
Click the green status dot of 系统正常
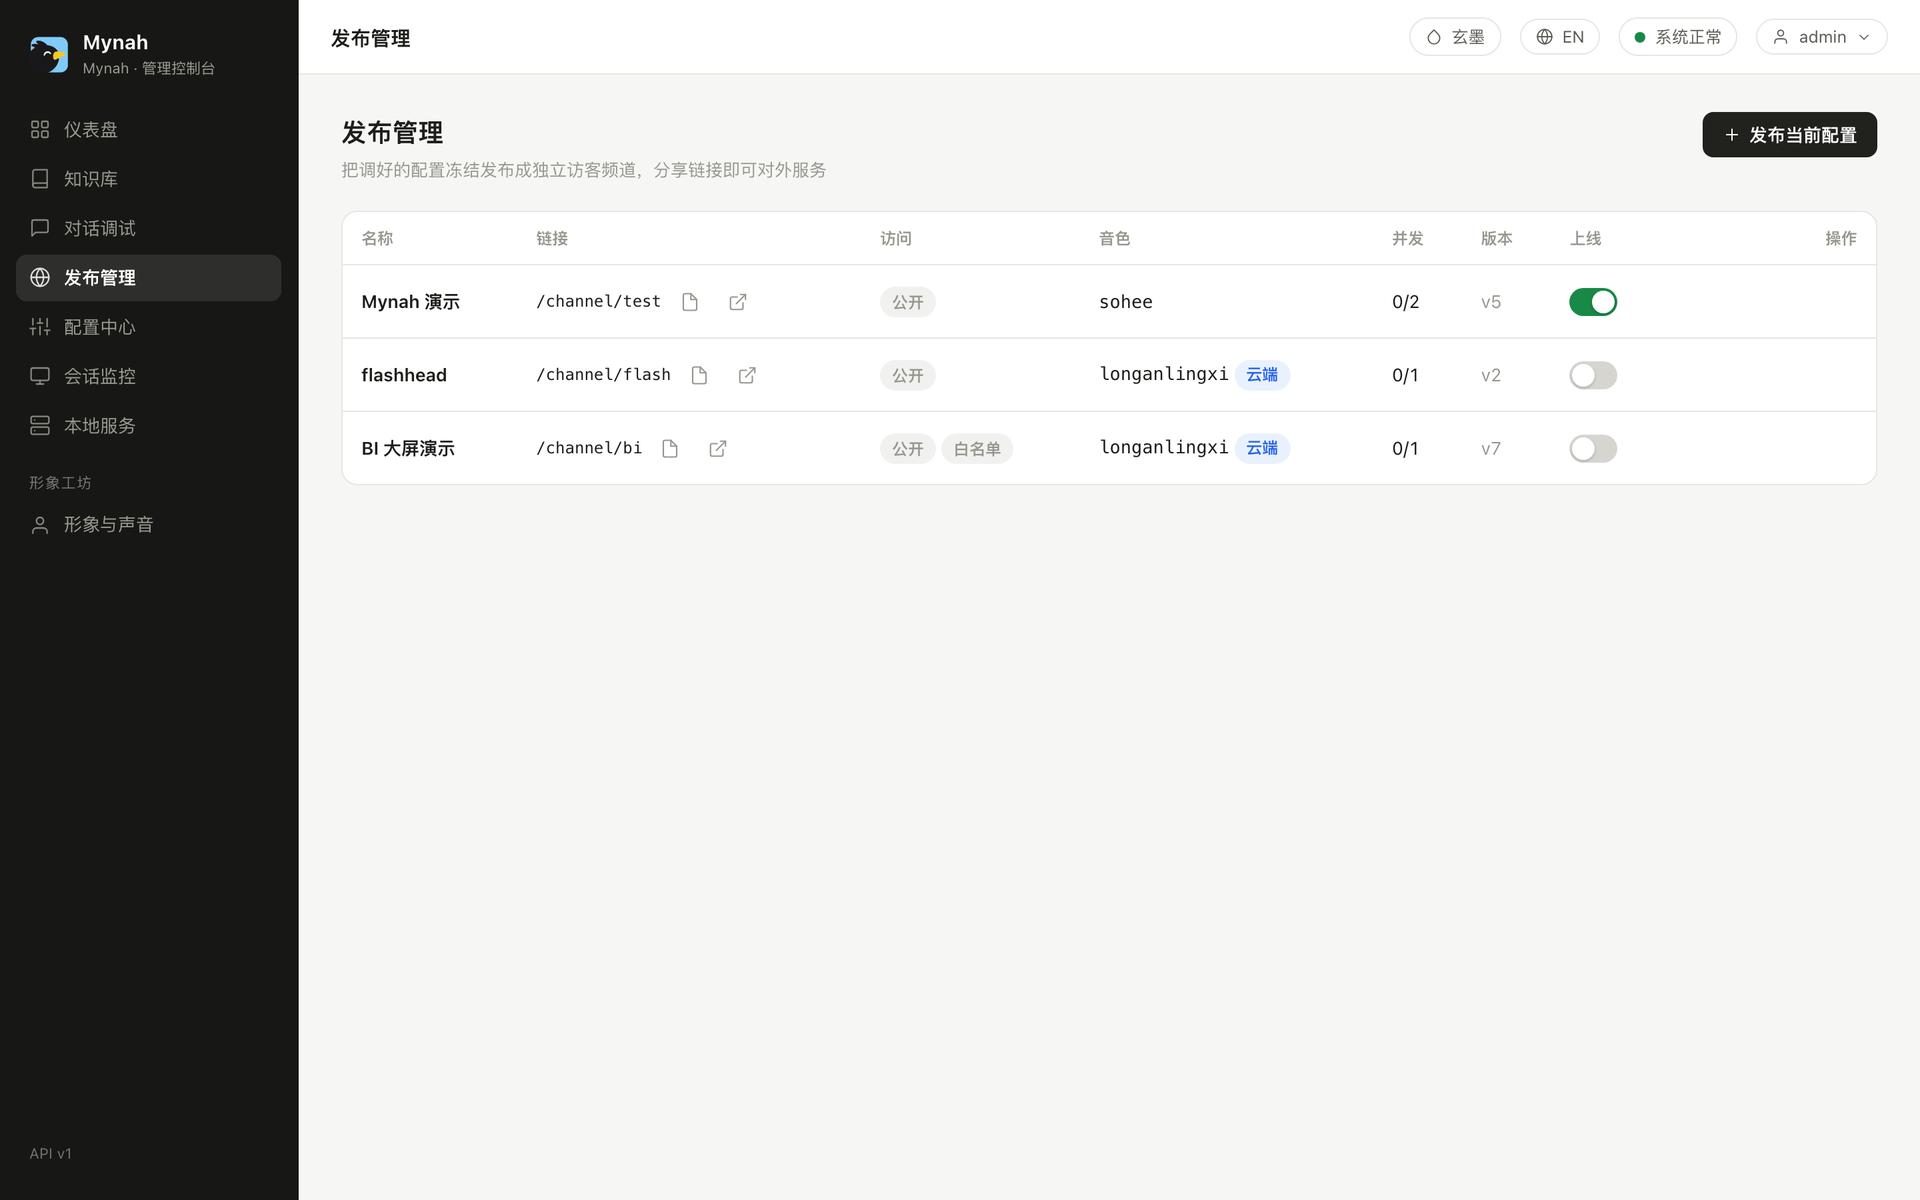1640,37
